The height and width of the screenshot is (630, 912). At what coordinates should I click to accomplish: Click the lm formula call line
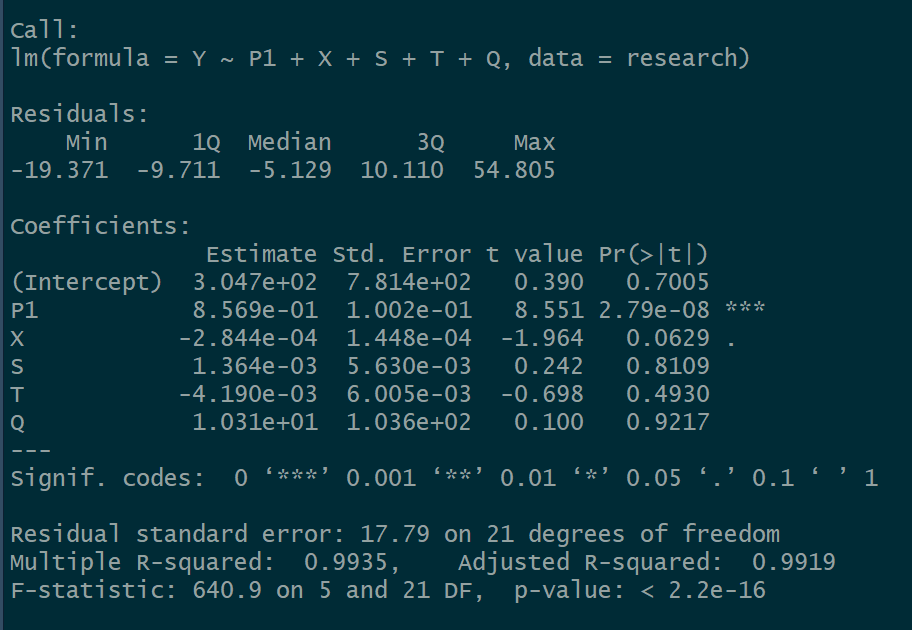click(x=380, y=58)
